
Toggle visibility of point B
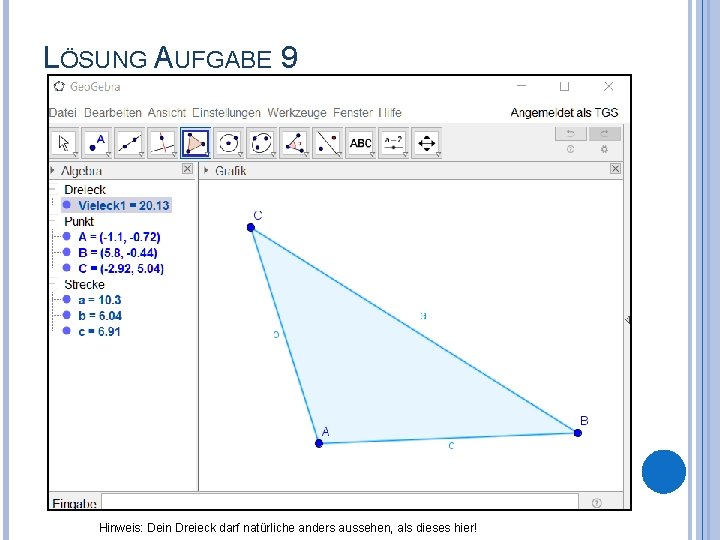click(67, 252)
